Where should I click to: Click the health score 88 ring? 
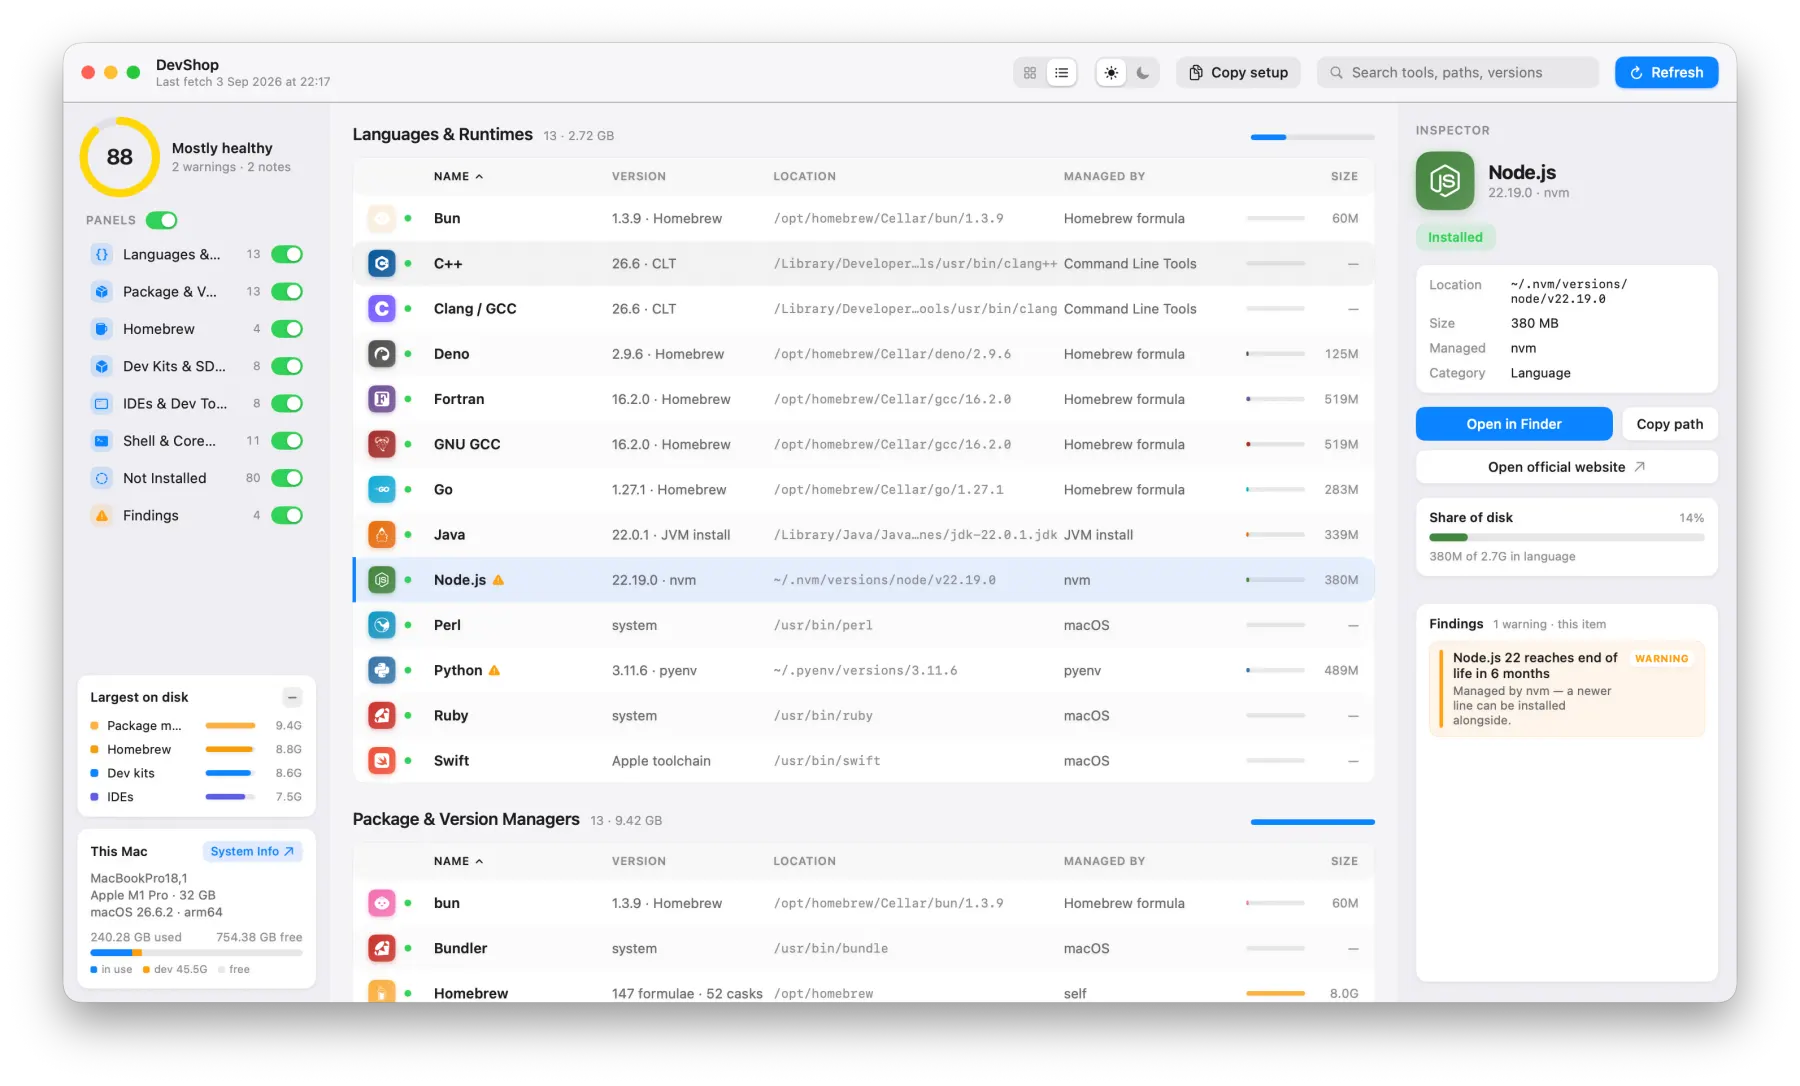[x=119, y=157]
